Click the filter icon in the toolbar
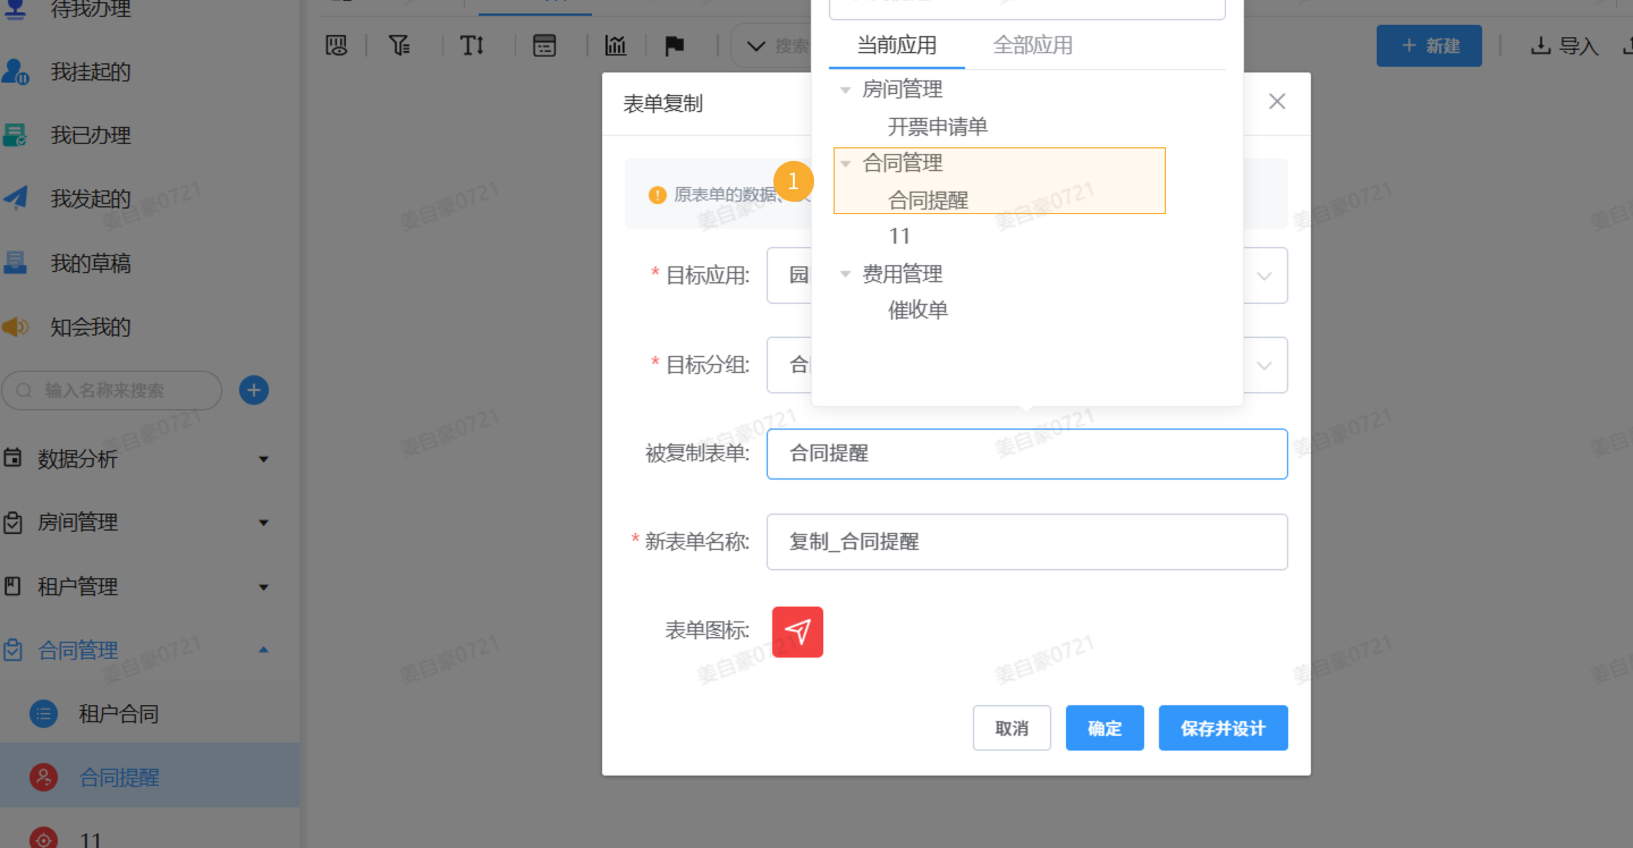Screen dimensions: 1633x848 click(x=400, y=45)
